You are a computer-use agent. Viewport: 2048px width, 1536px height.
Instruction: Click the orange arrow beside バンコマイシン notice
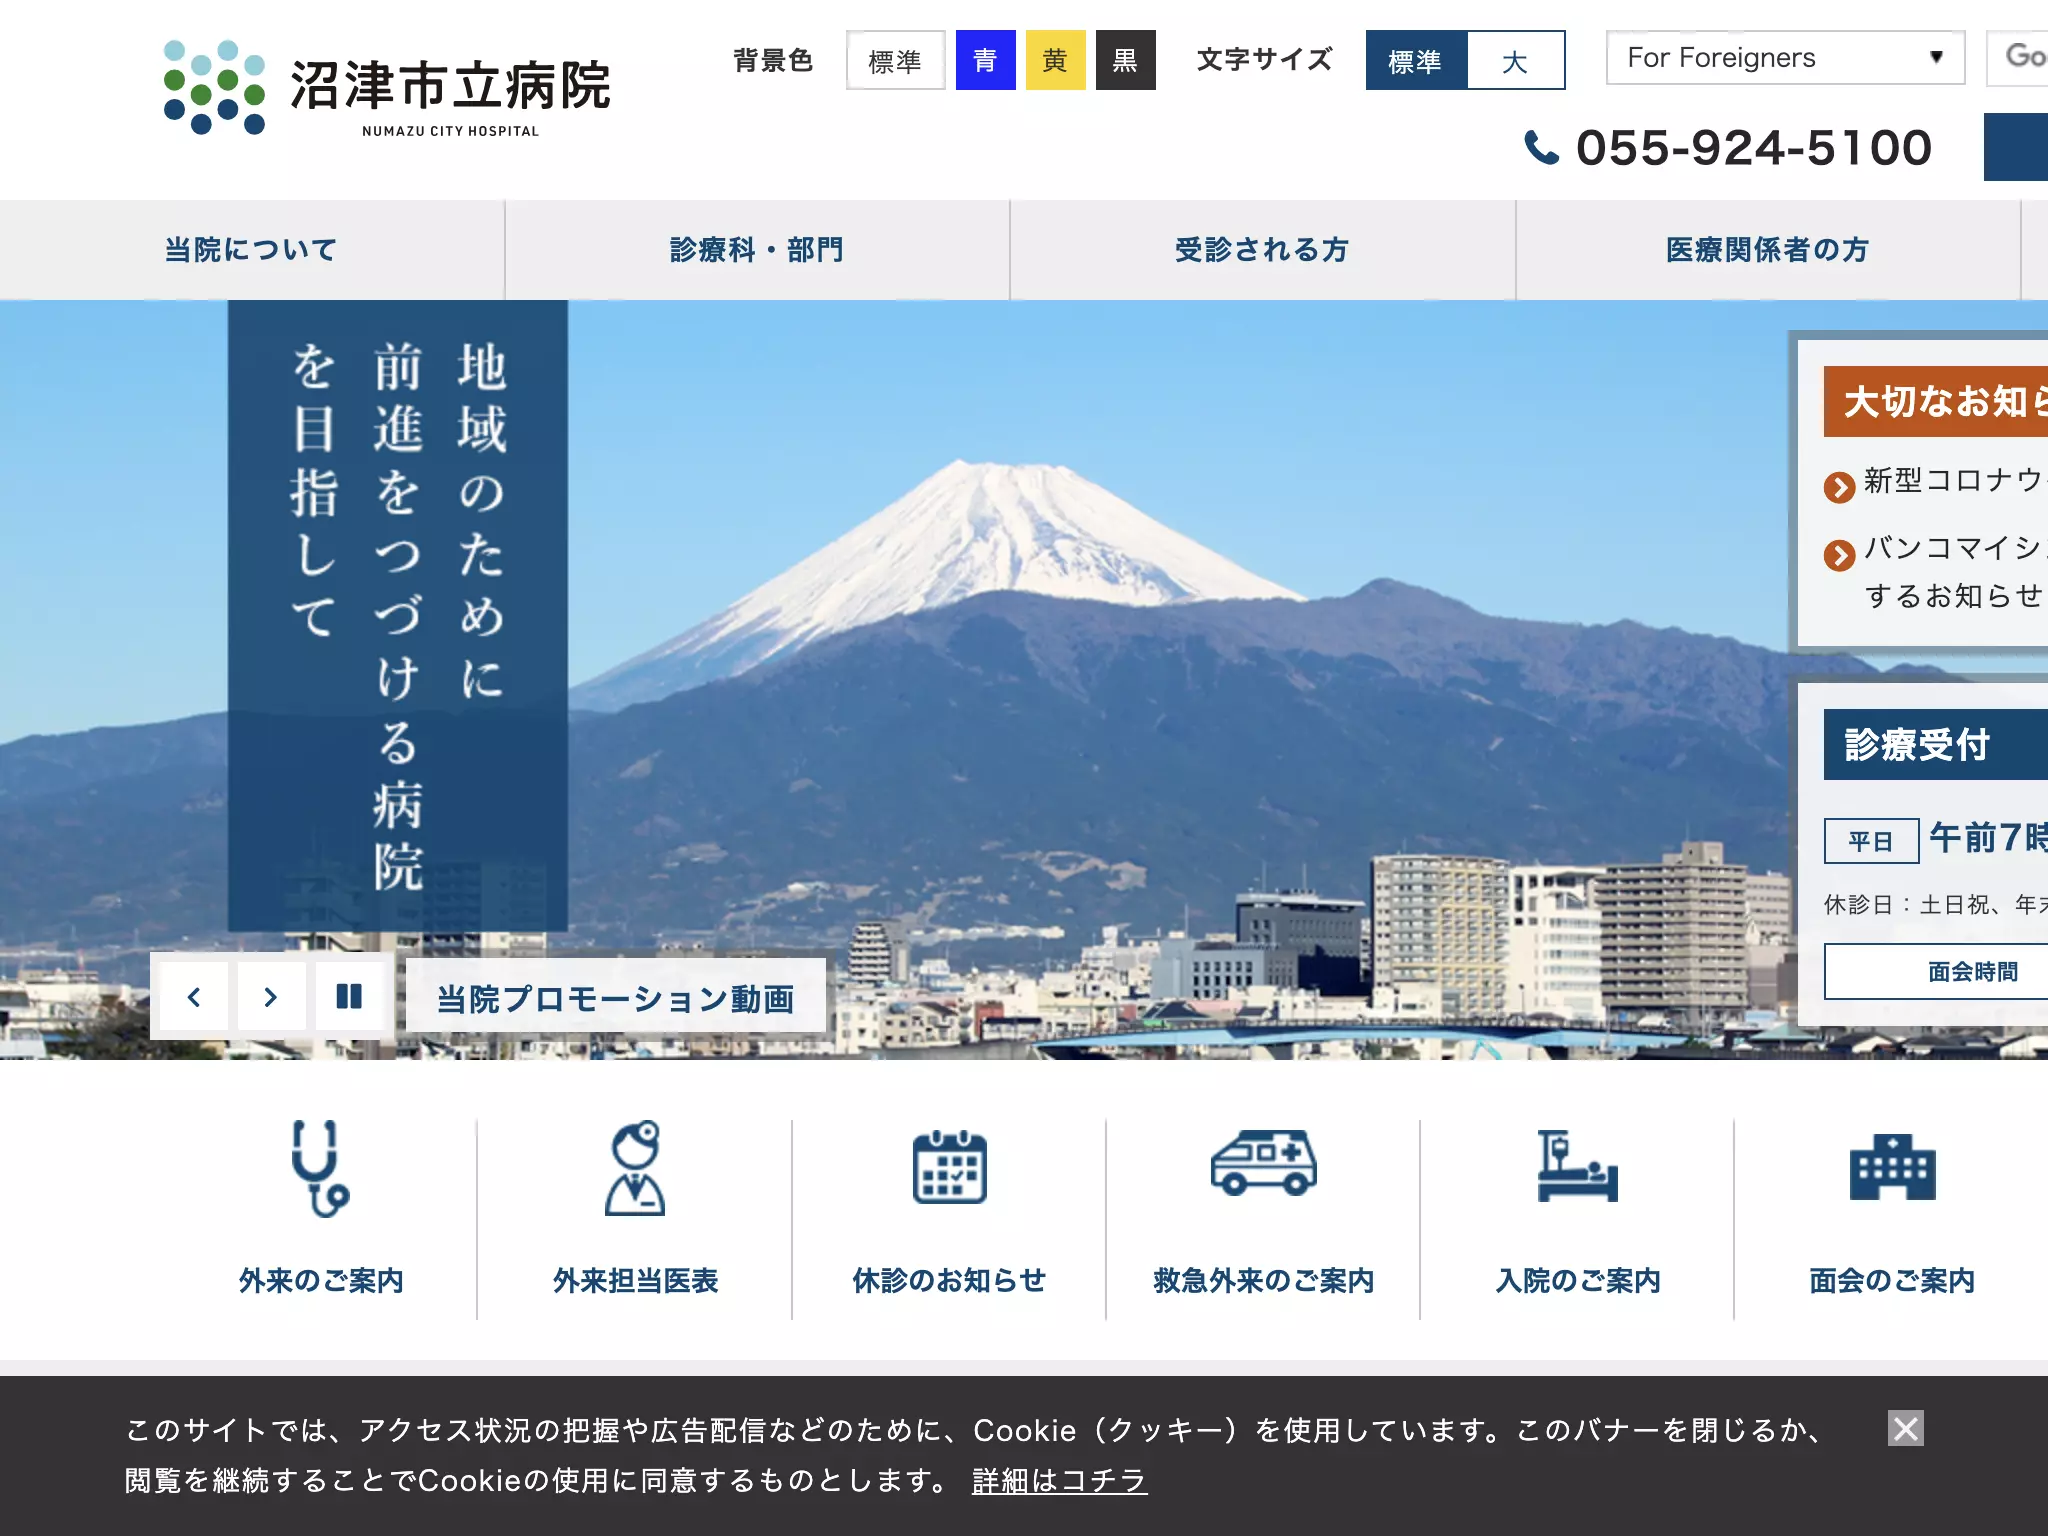(x=1839, y=554)
